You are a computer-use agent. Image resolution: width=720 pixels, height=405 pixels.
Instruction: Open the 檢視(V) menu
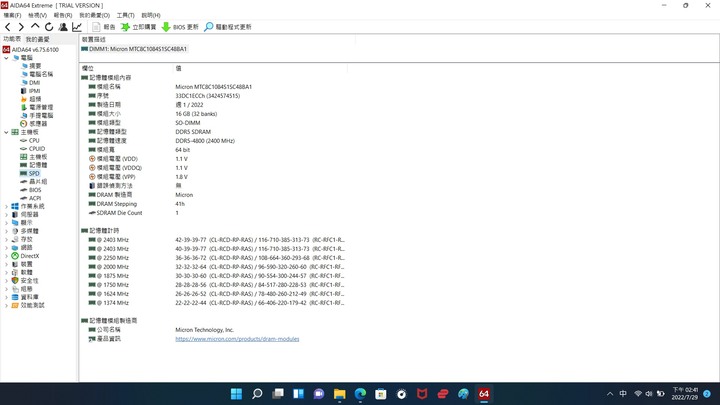pyautogui.click(x=38, y=15)
